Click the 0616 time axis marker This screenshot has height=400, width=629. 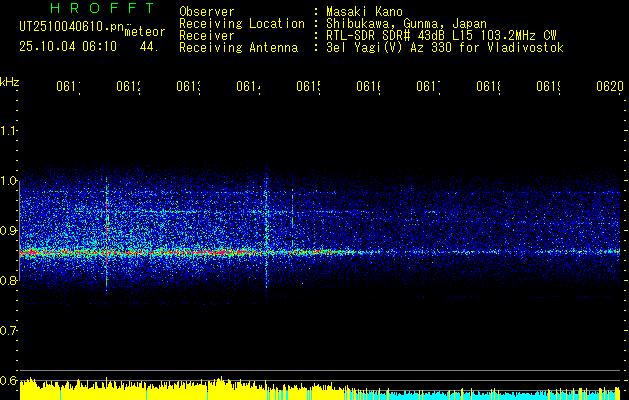[x=369, y=86]
